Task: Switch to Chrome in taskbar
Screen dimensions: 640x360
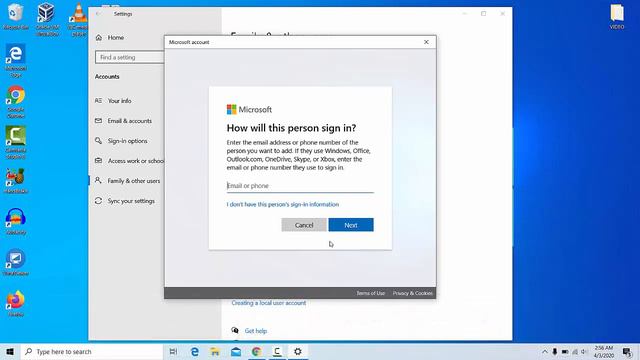Action: pyautogui.click(x=256, y=351)
